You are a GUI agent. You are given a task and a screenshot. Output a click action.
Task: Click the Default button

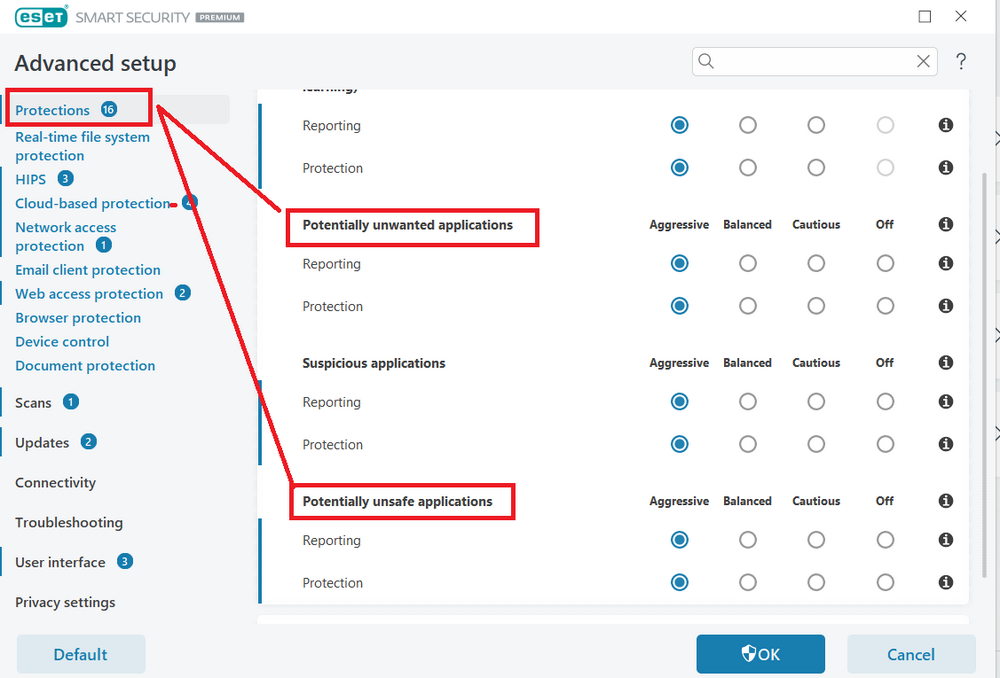click(x=81, y=654)
